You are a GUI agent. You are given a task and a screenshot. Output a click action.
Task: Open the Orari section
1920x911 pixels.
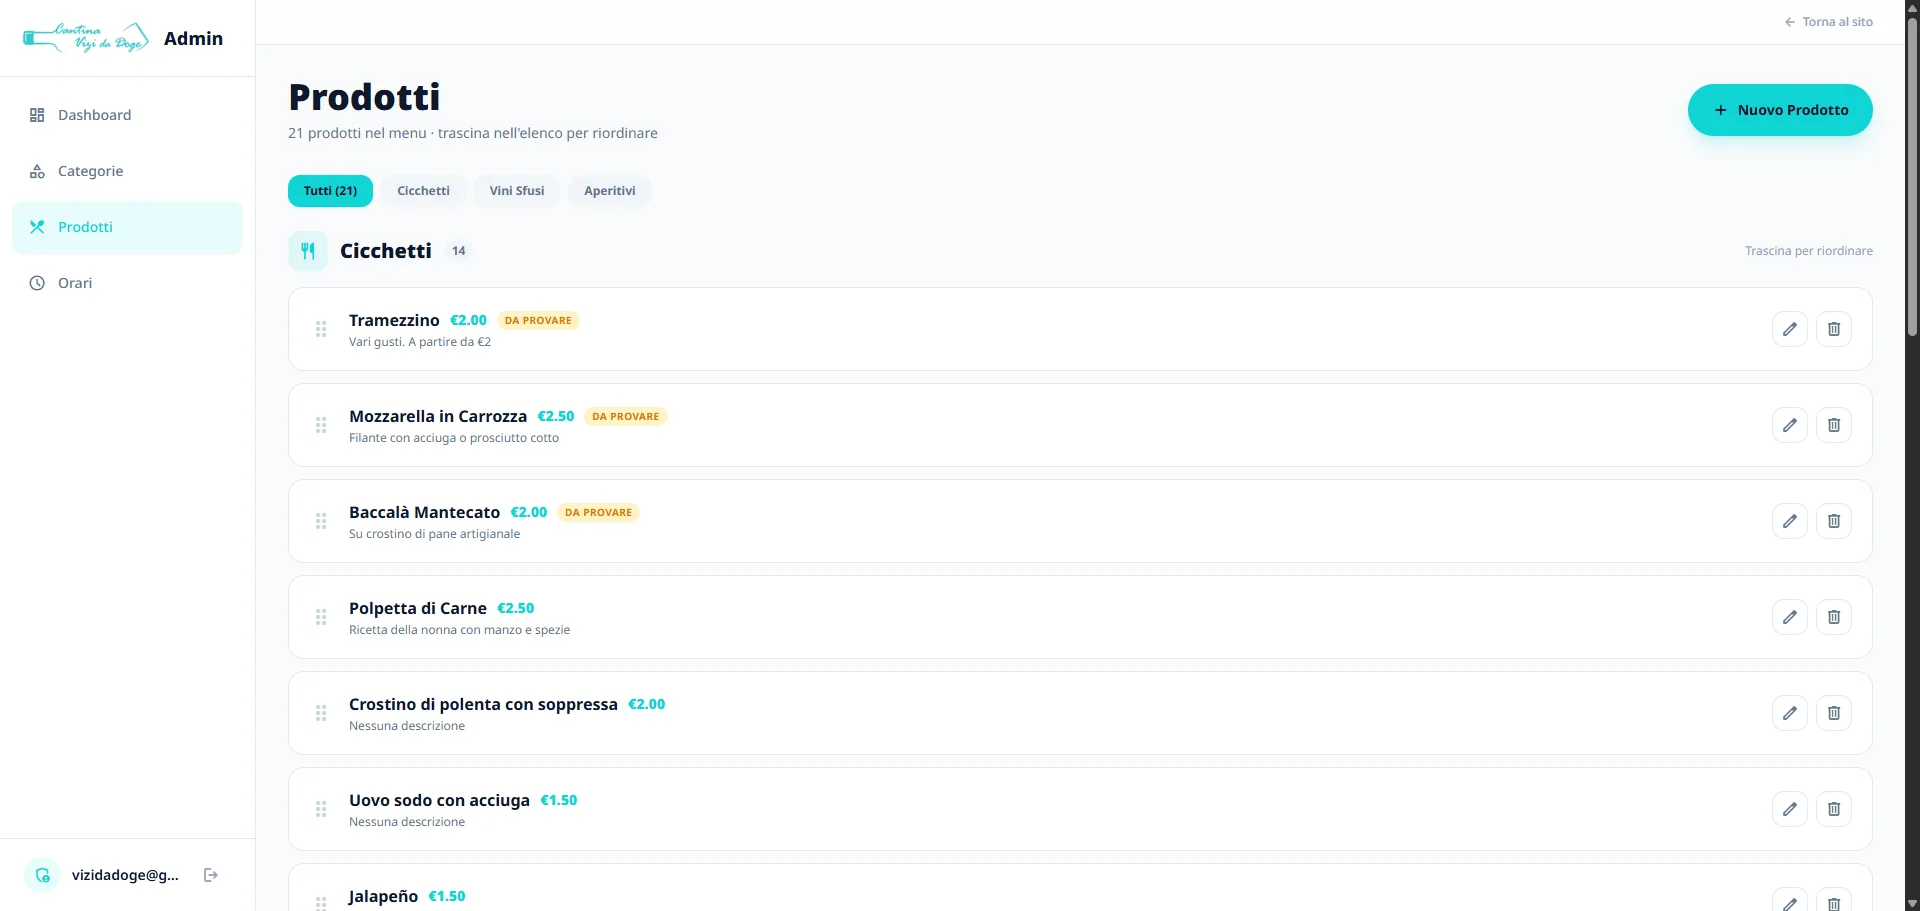point(127,283)
